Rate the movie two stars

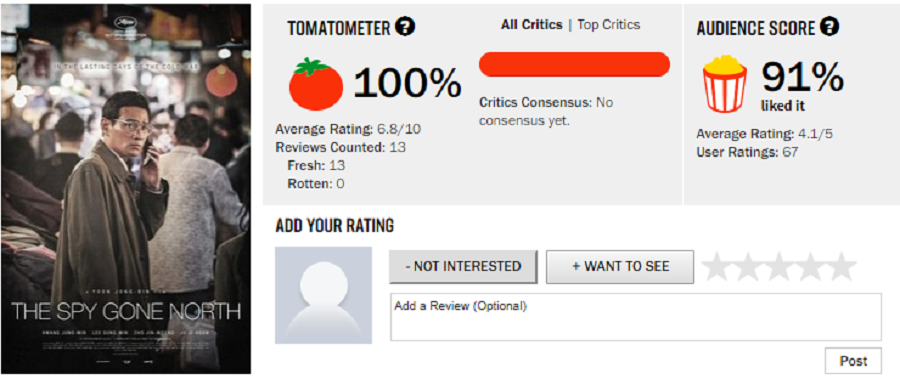pyautogui.click(x=748, y=267)
